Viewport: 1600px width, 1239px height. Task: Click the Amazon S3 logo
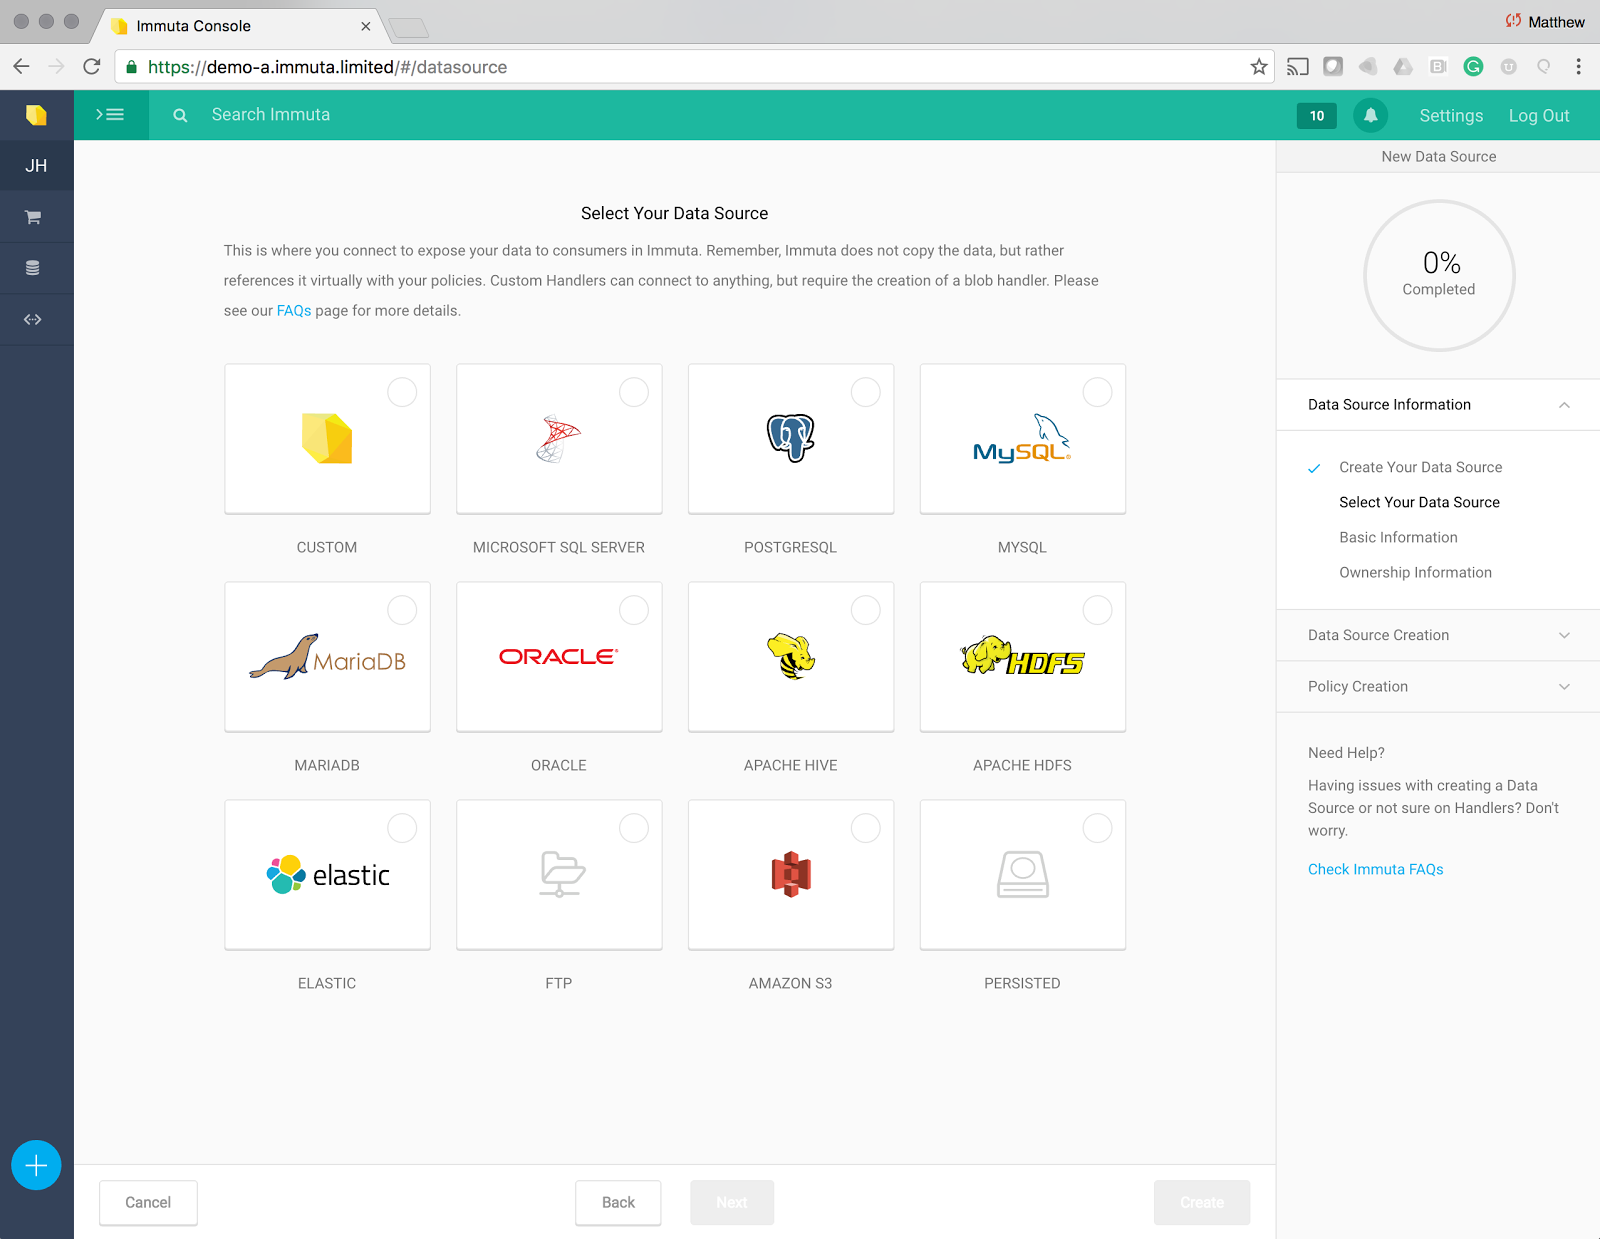790,874
